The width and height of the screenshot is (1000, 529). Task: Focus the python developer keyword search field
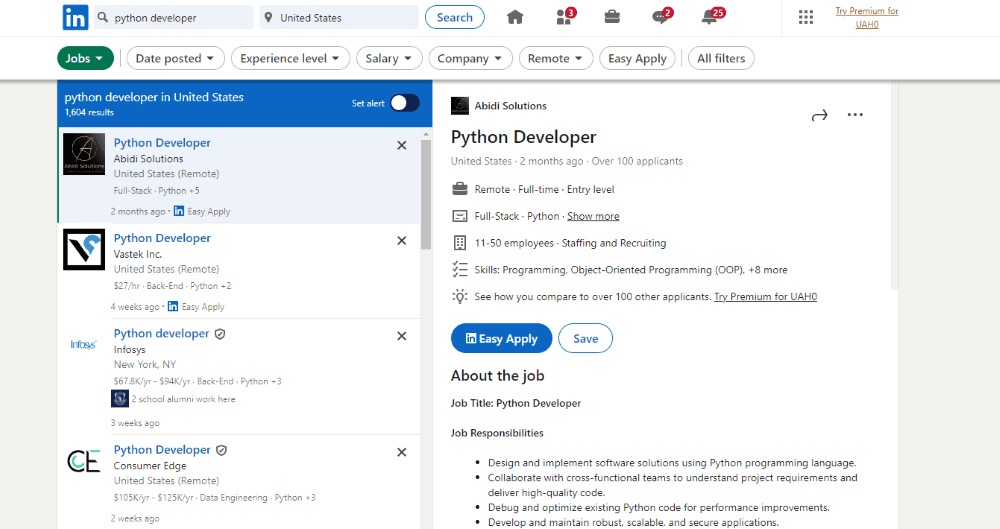(173, 17)
